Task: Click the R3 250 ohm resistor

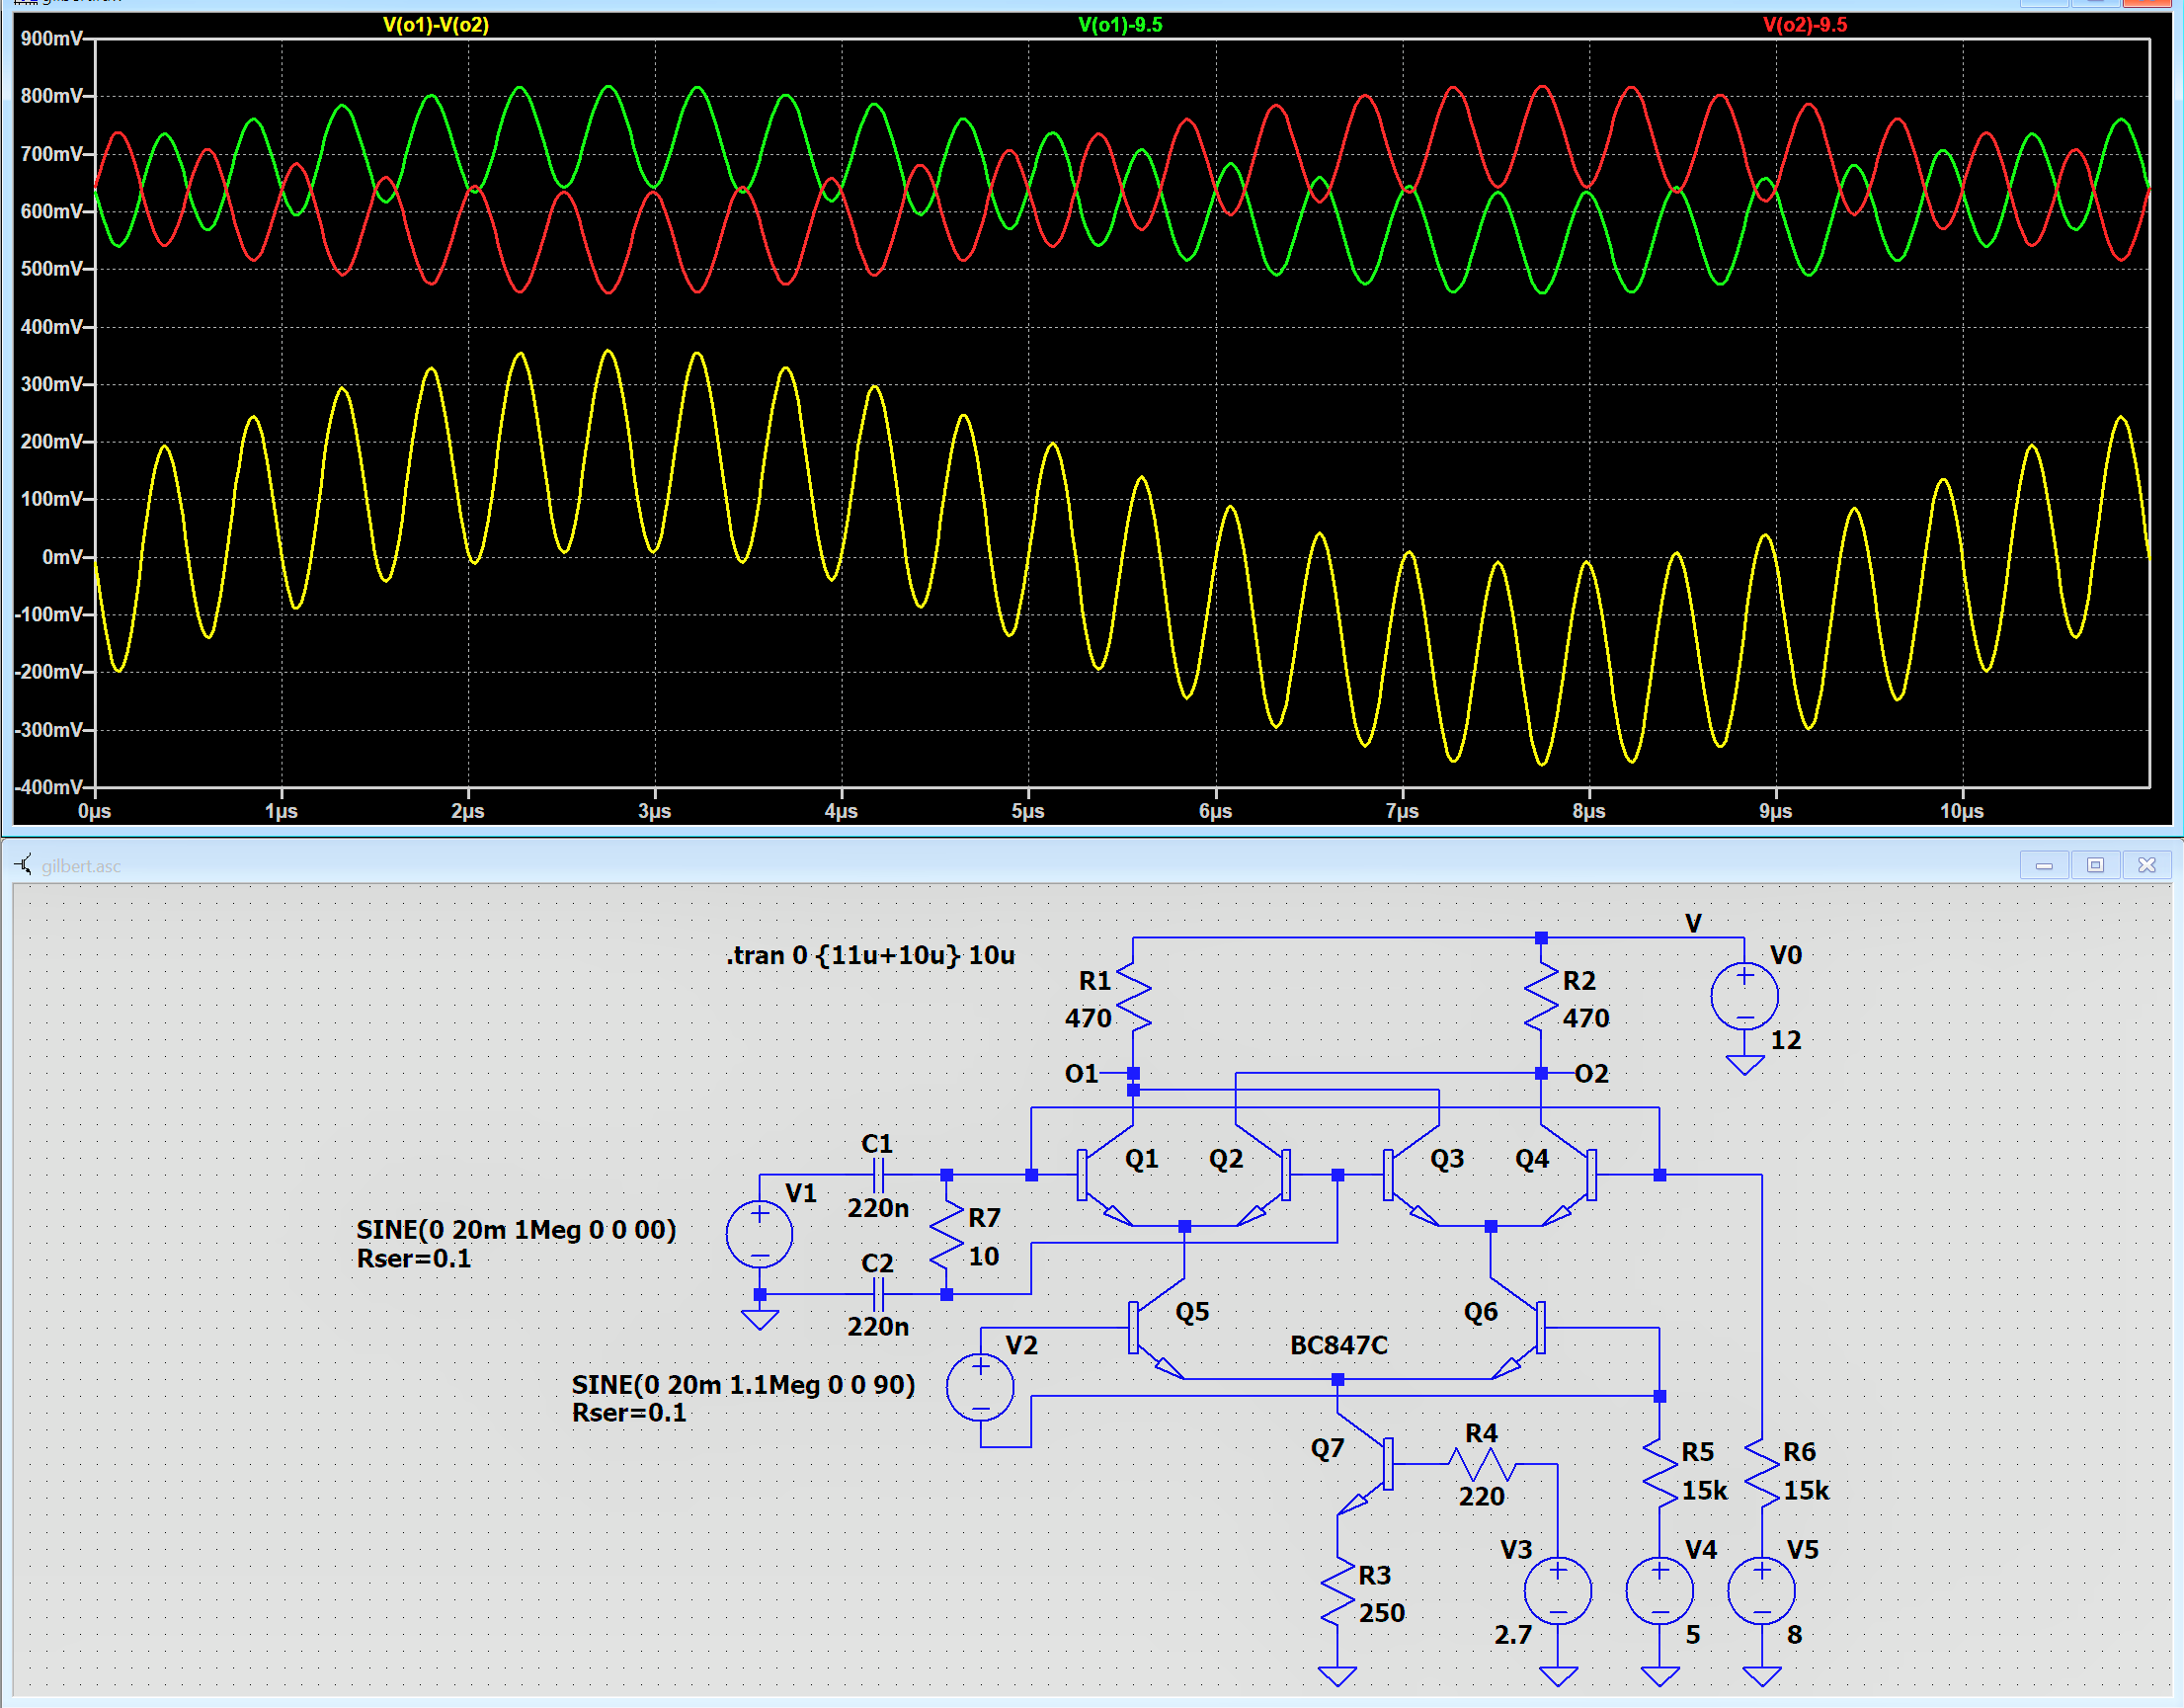Action: pos(1337,1594)
